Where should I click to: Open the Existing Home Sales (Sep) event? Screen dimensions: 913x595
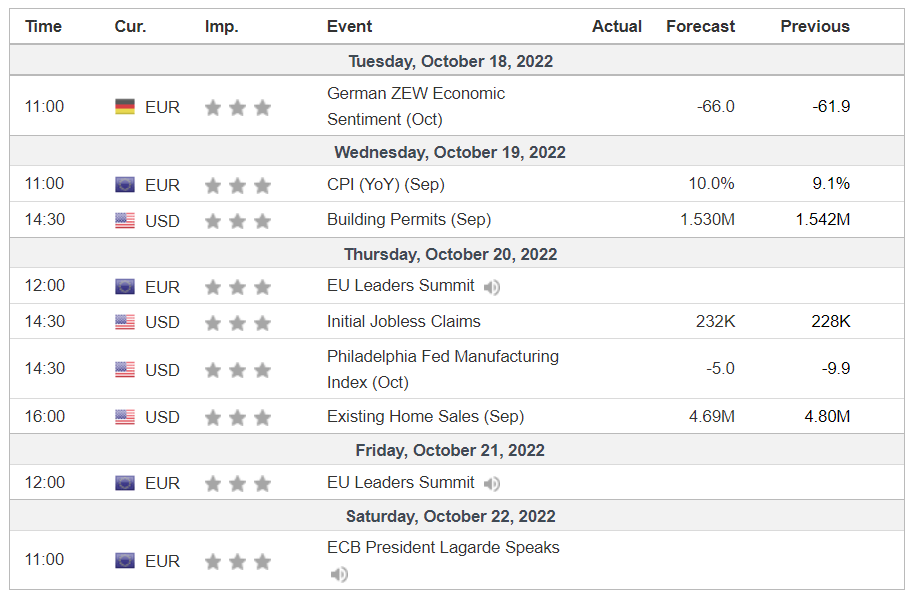[425, 416]
